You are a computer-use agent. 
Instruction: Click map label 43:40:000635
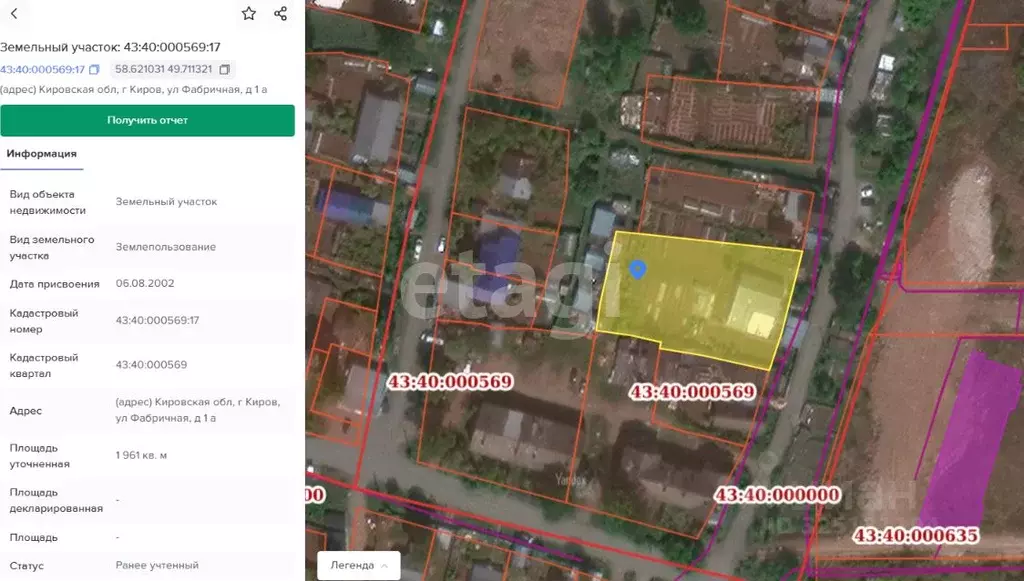915,536
